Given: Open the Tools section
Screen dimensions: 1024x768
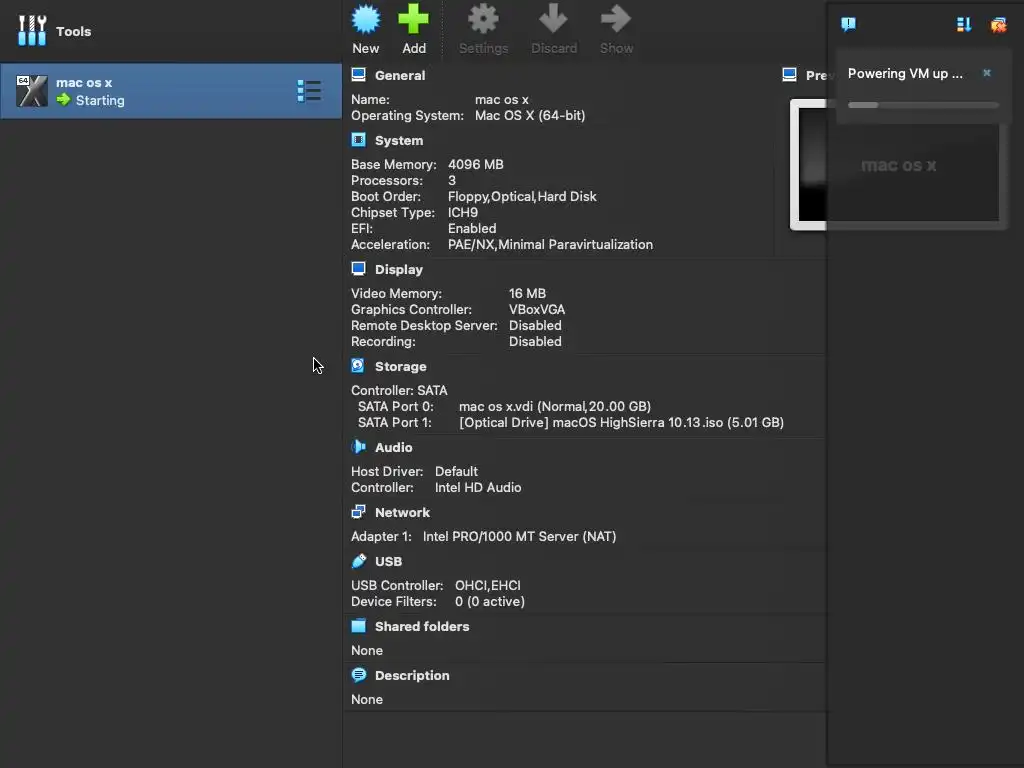Looking at the screenshot, I should click(x=54, y=31).
